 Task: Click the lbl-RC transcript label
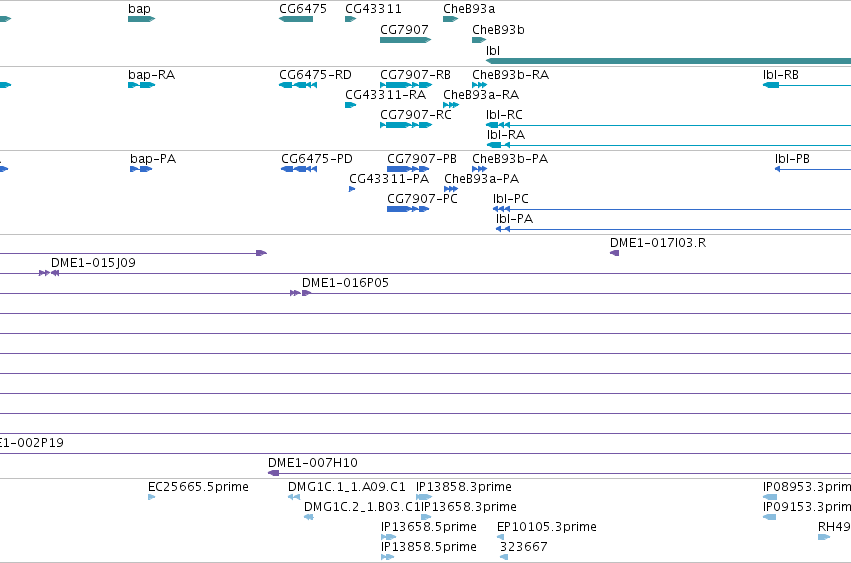pos(504,115)
